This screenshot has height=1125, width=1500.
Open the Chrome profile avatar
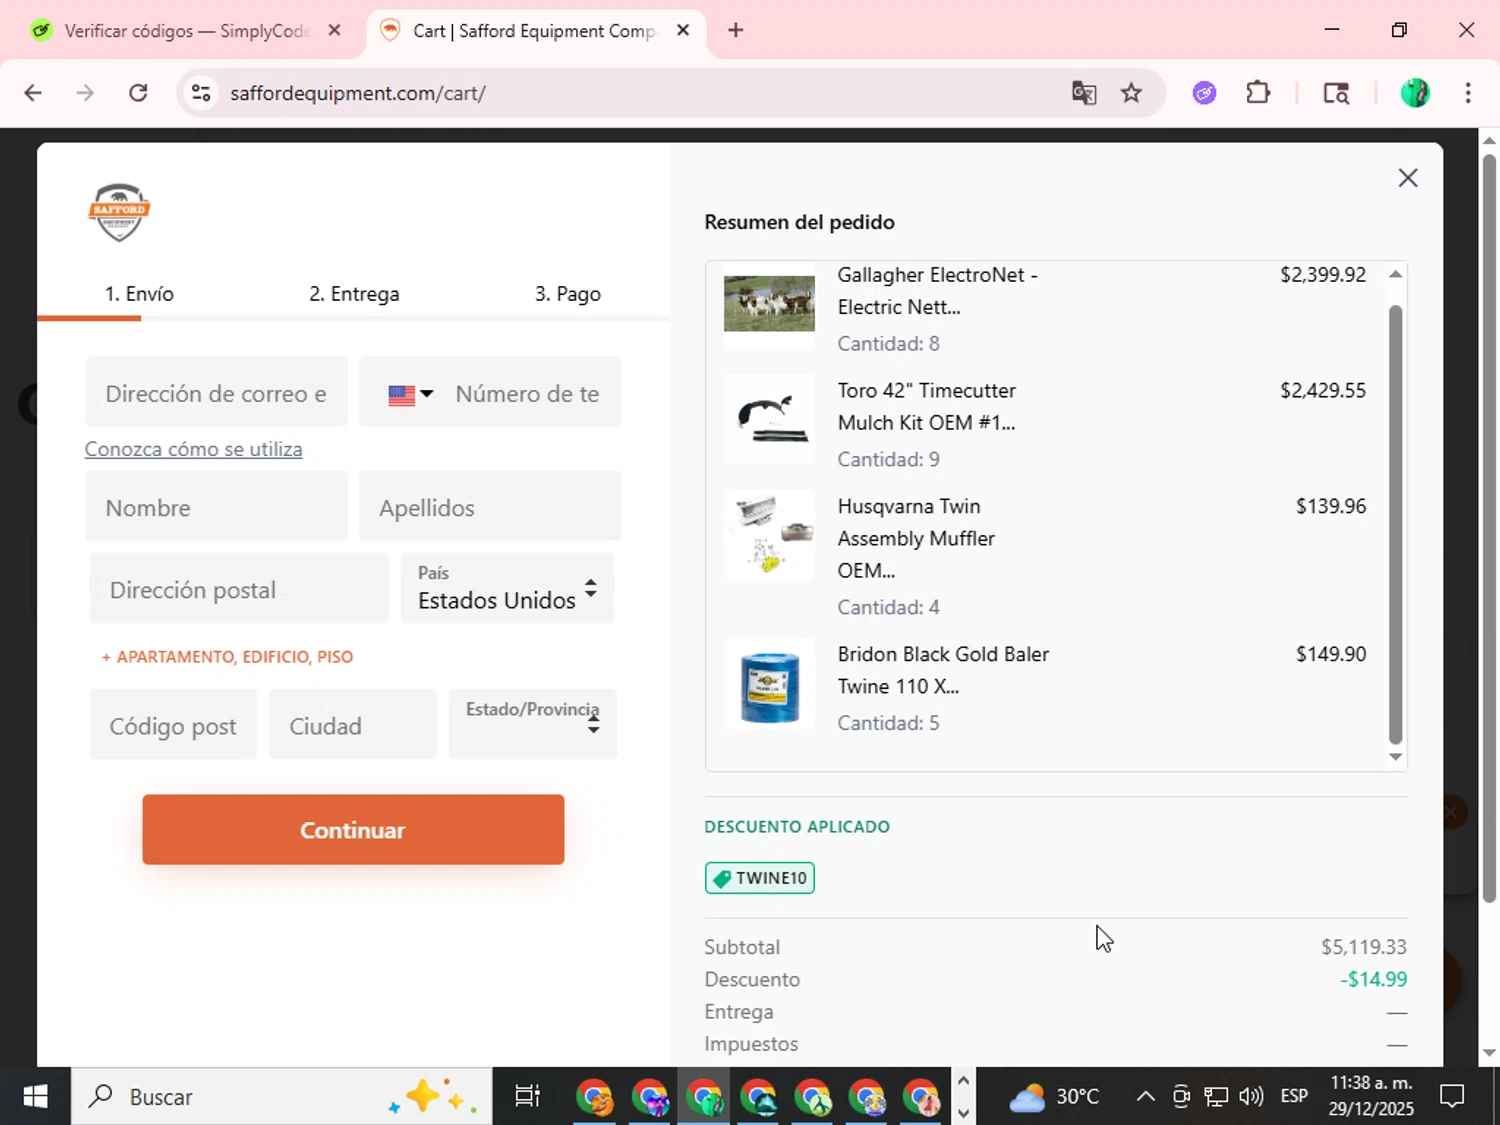pyautogui.click(x=1415, y=93)
